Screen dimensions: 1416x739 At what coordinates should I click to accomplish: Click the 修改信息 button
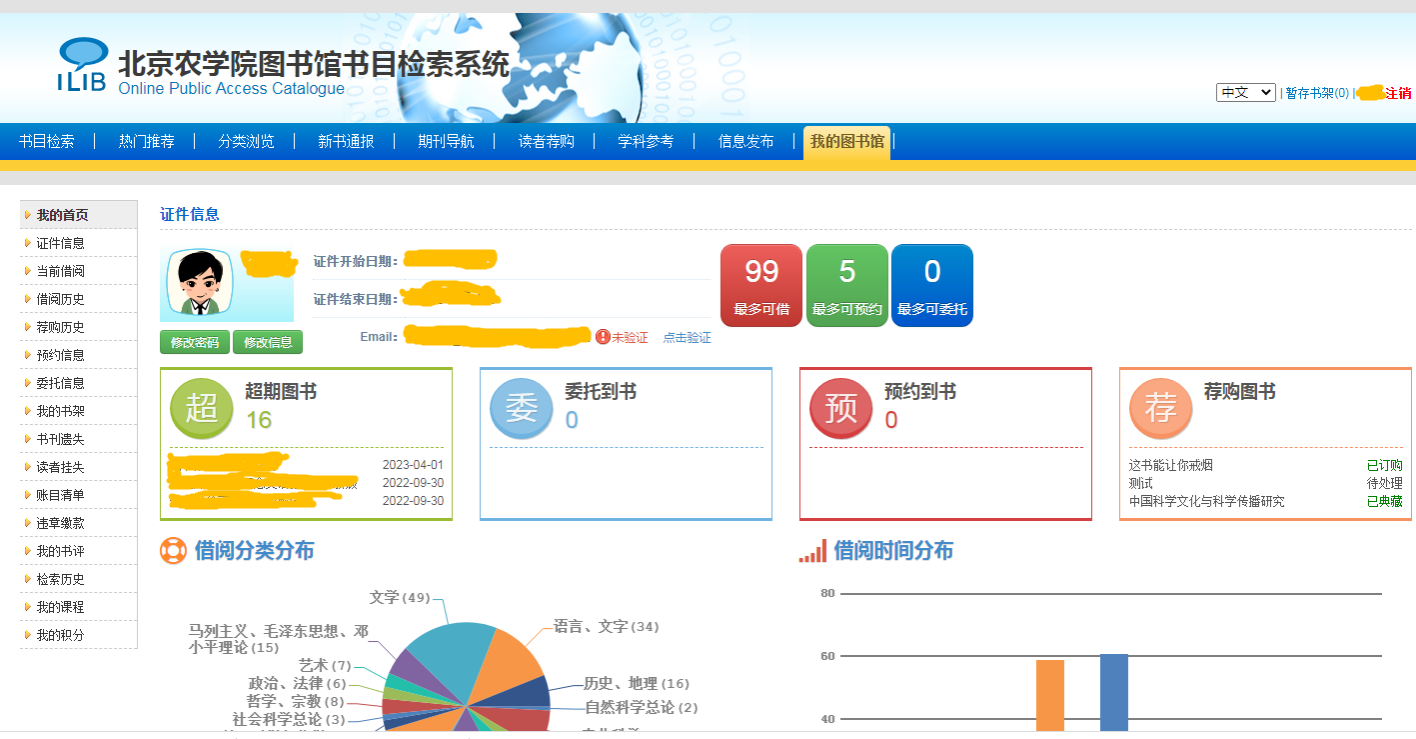tap(268, 342)
